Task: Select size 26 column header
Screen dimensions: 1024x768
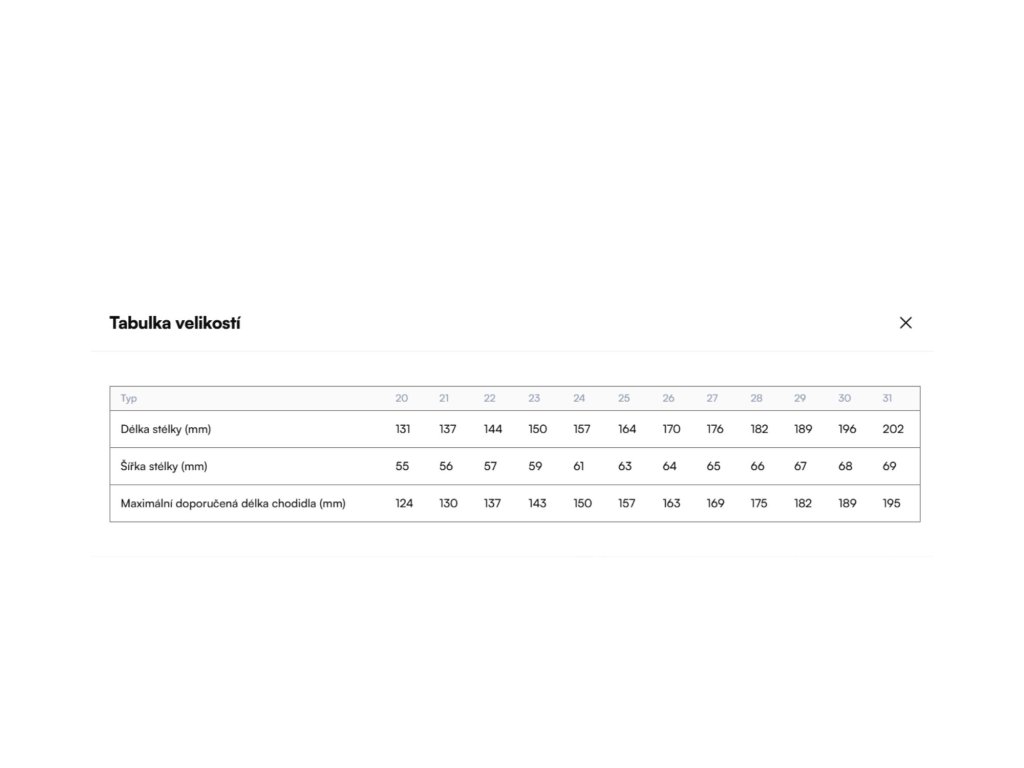Action: tap(668, 398)
